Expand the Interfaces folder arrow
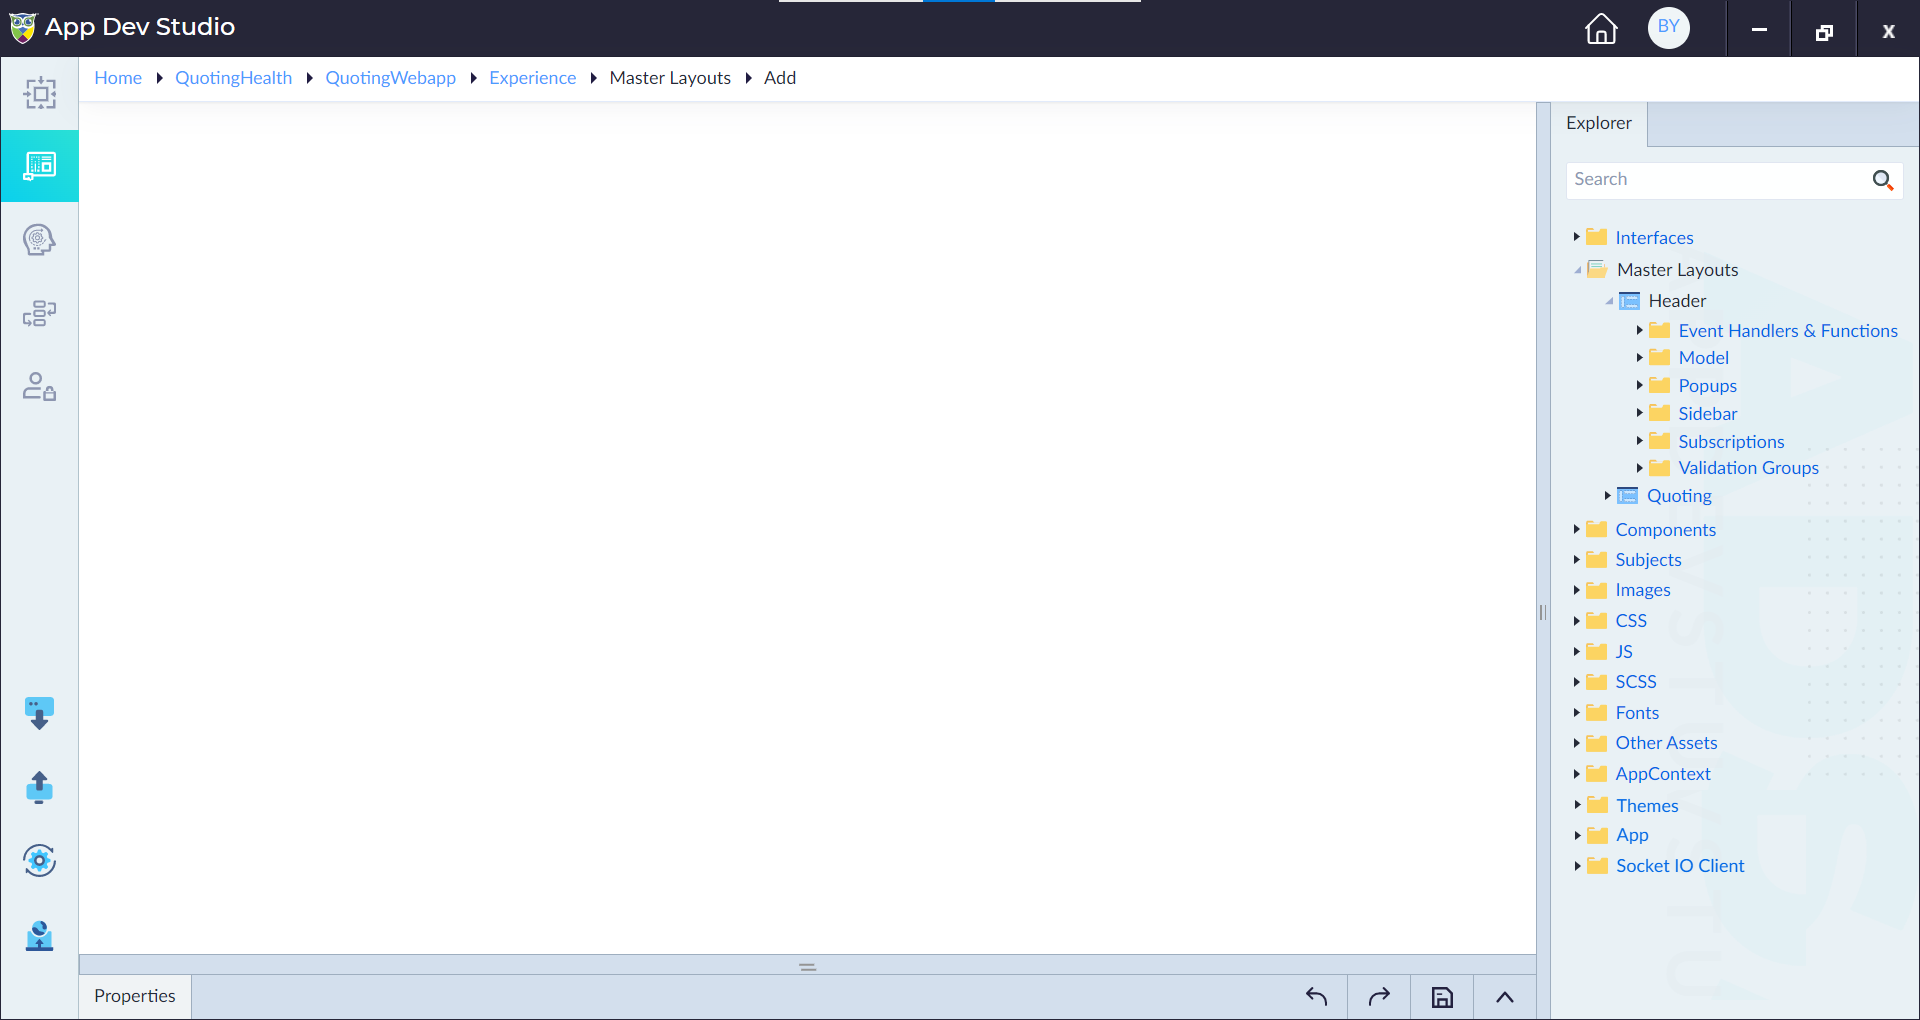Image resolution: width=1920 pixels, height=1020 pixels. pyautogui.click(x=1577, y=237)
